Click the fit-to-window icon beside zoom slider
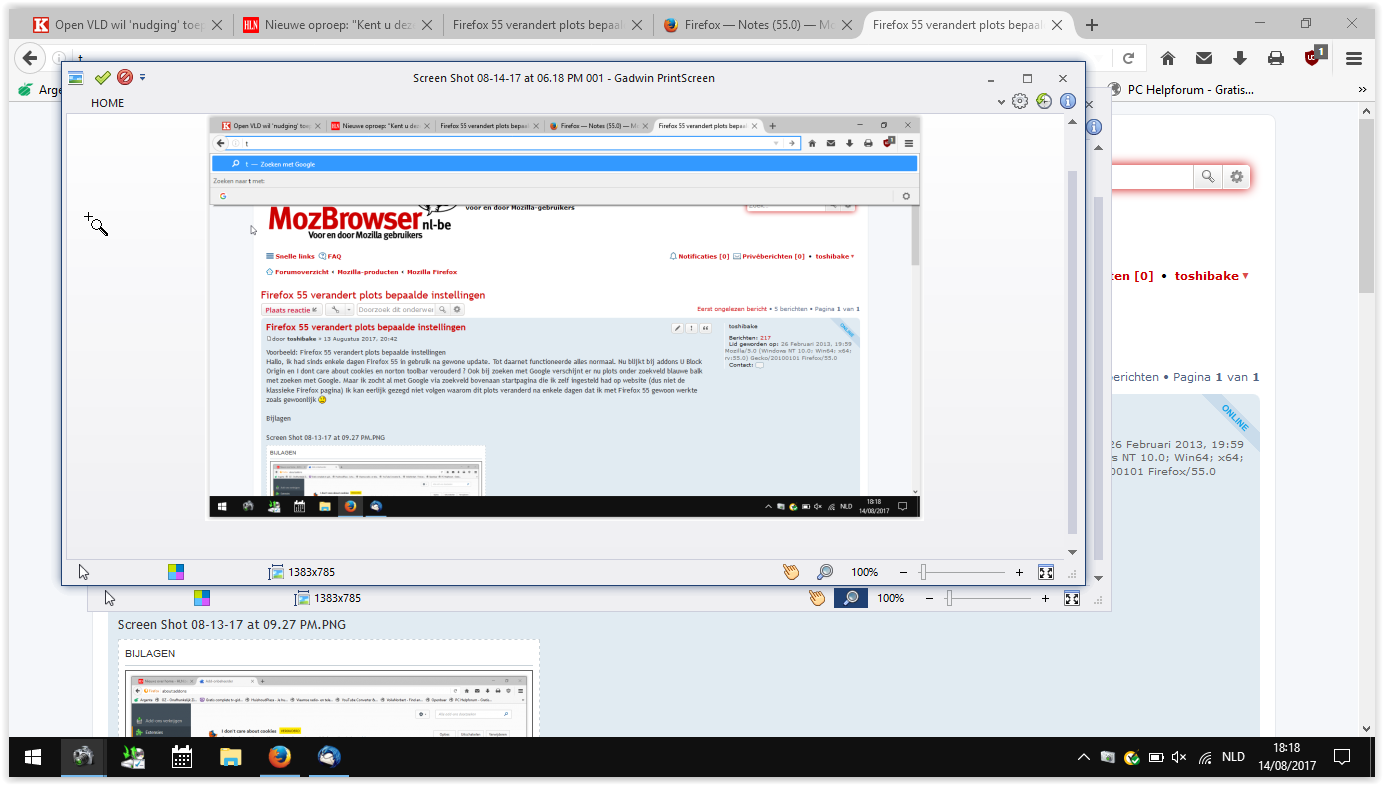The width and height of the screenshot is (1383, 785). (1046, 572)
